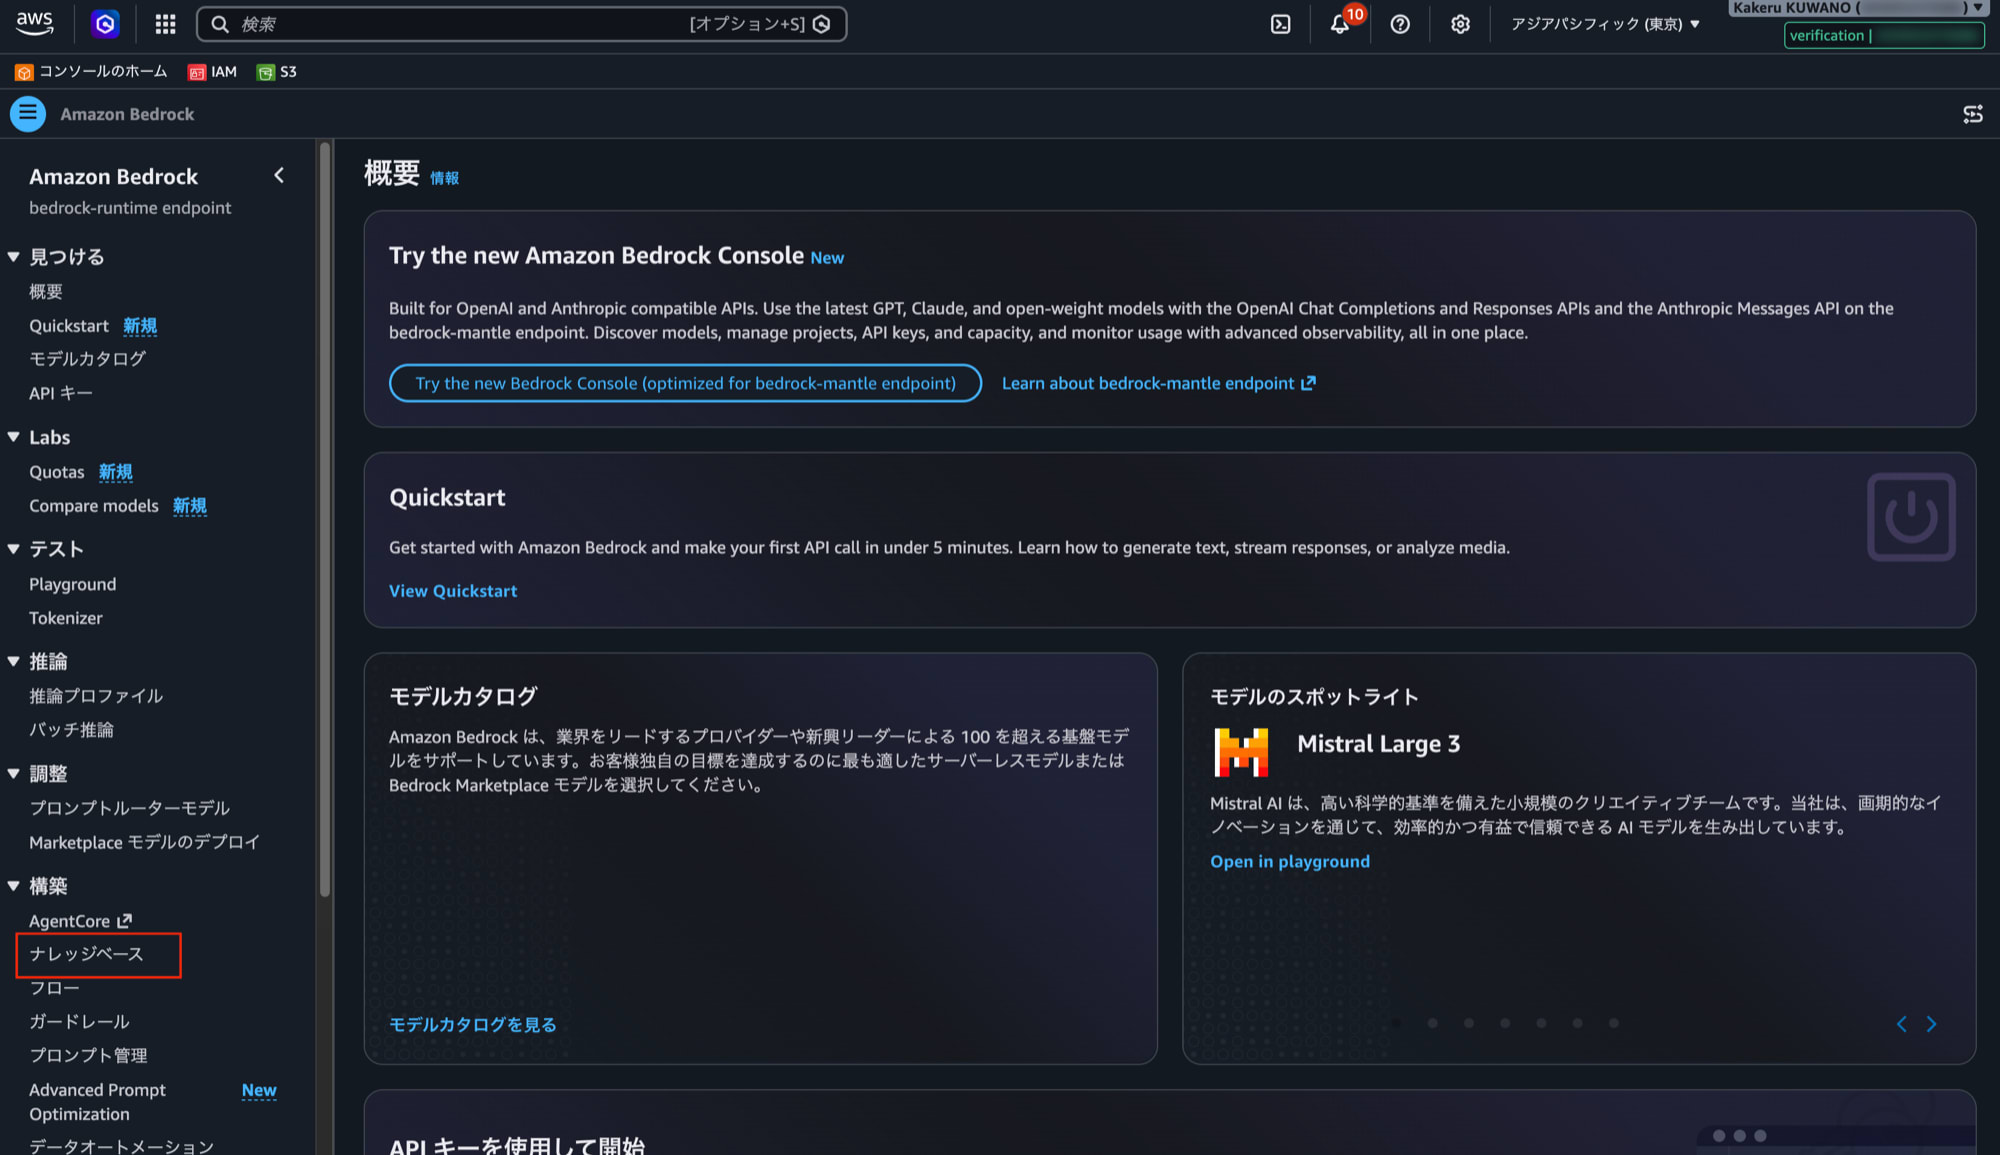Open the Amazon Q hexagon icon
The height and width of the screenshot is (1155, 2000).
[x=105, y=24]
